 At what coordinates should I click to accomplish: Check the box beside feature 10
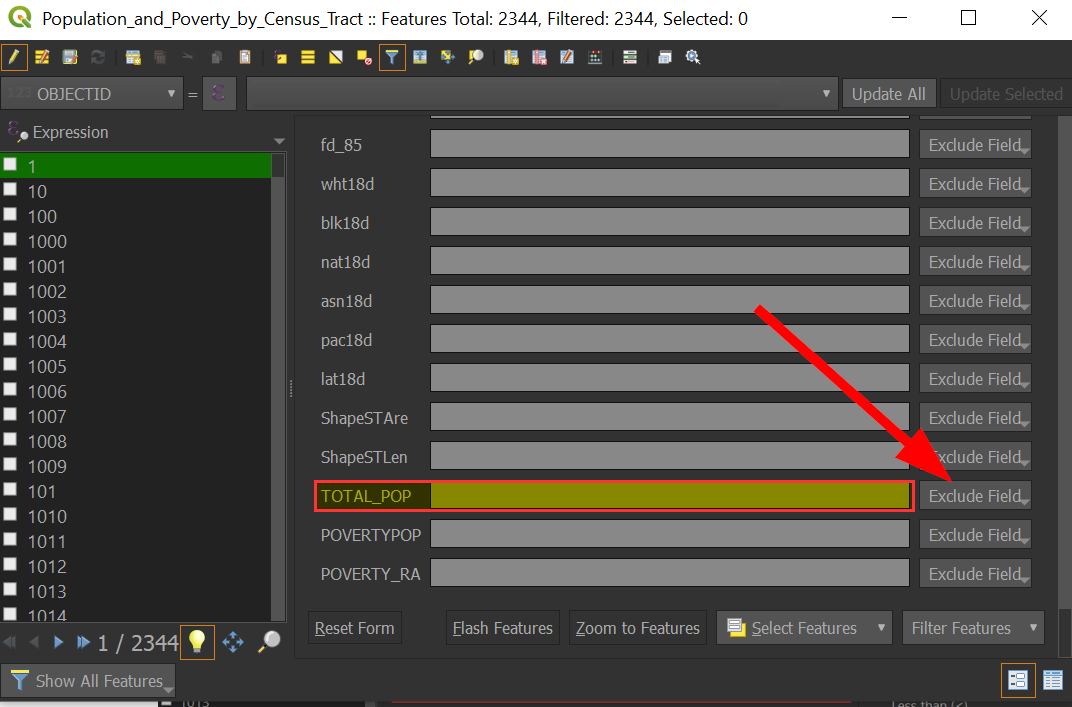10,189
